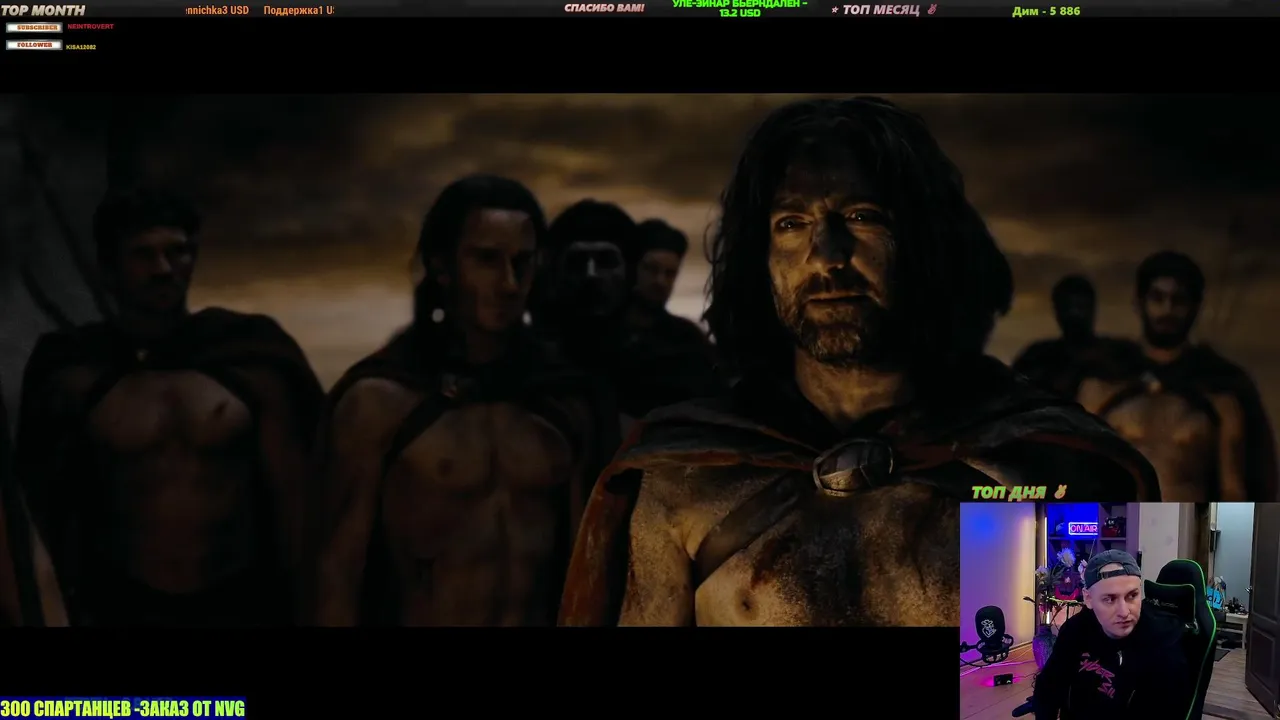1280x720 pixels.
Task: Click the medal icon beside 'ТОП МЕСЯЦ'
Action: pyautogui.click(x=932, y=10)
